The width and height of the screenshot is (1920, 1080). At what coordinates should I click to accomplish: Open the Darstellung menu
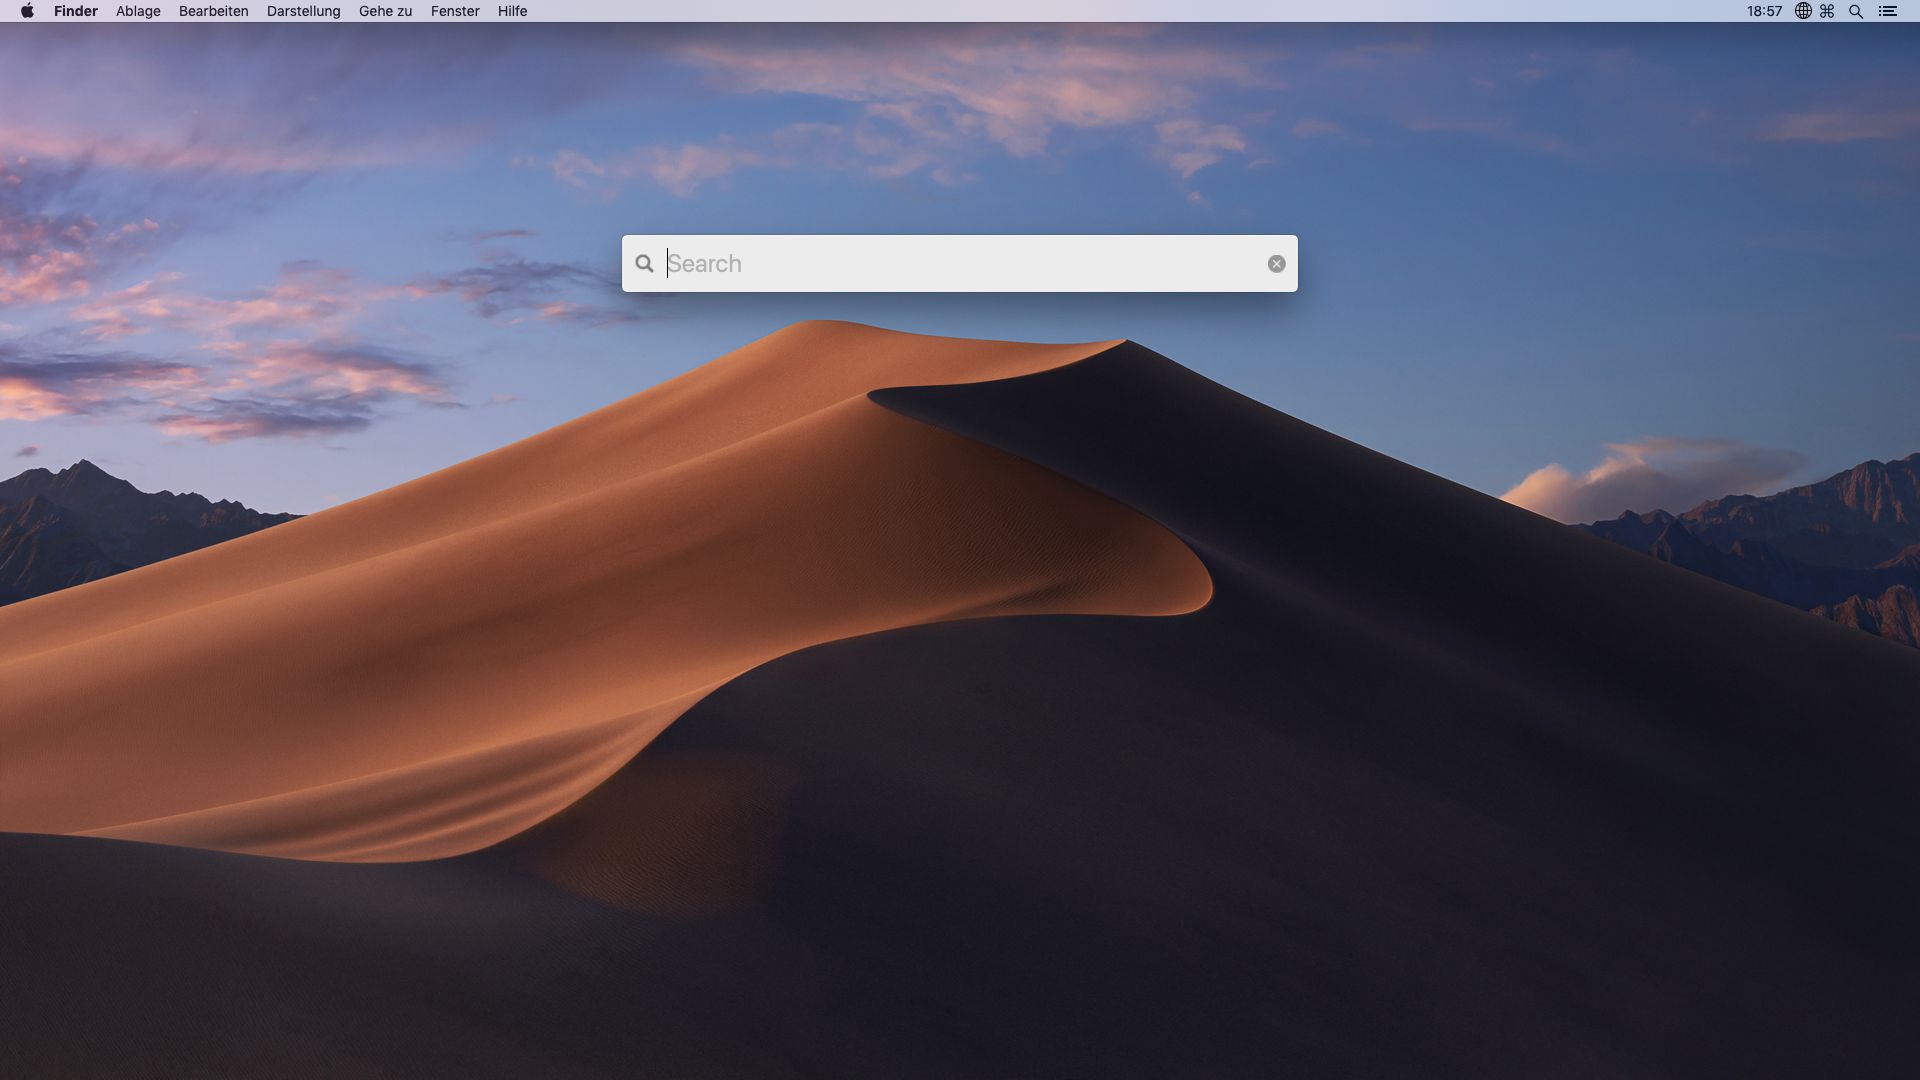click(303, 11)
